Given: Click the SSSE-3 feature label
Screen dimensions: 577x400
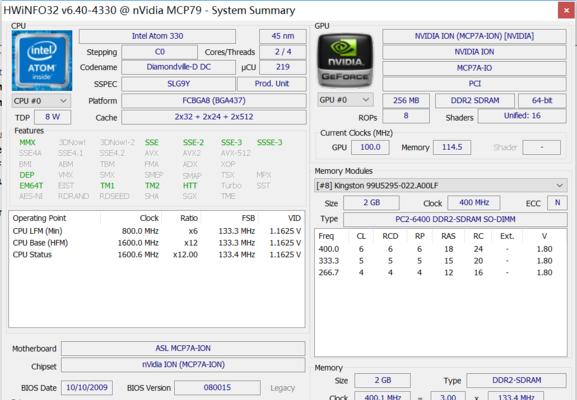Looking at the screenshot, I should 269,142.
